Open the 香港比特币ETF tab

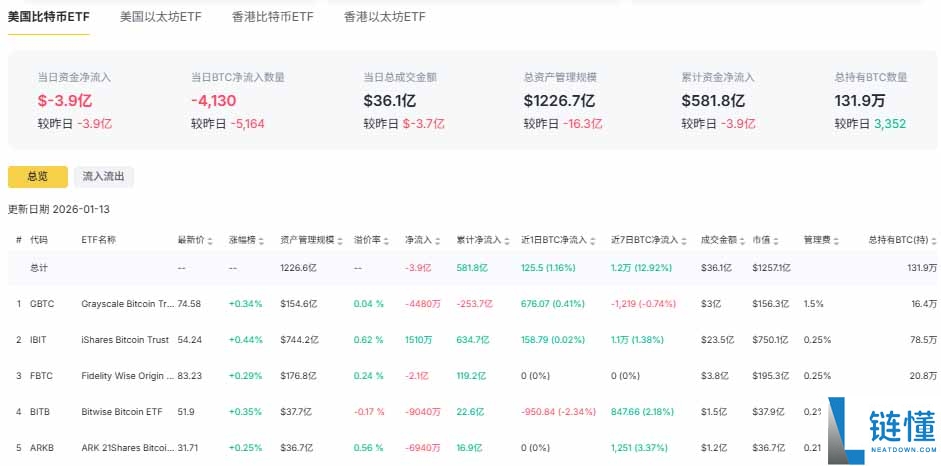(x=272, y=17)
